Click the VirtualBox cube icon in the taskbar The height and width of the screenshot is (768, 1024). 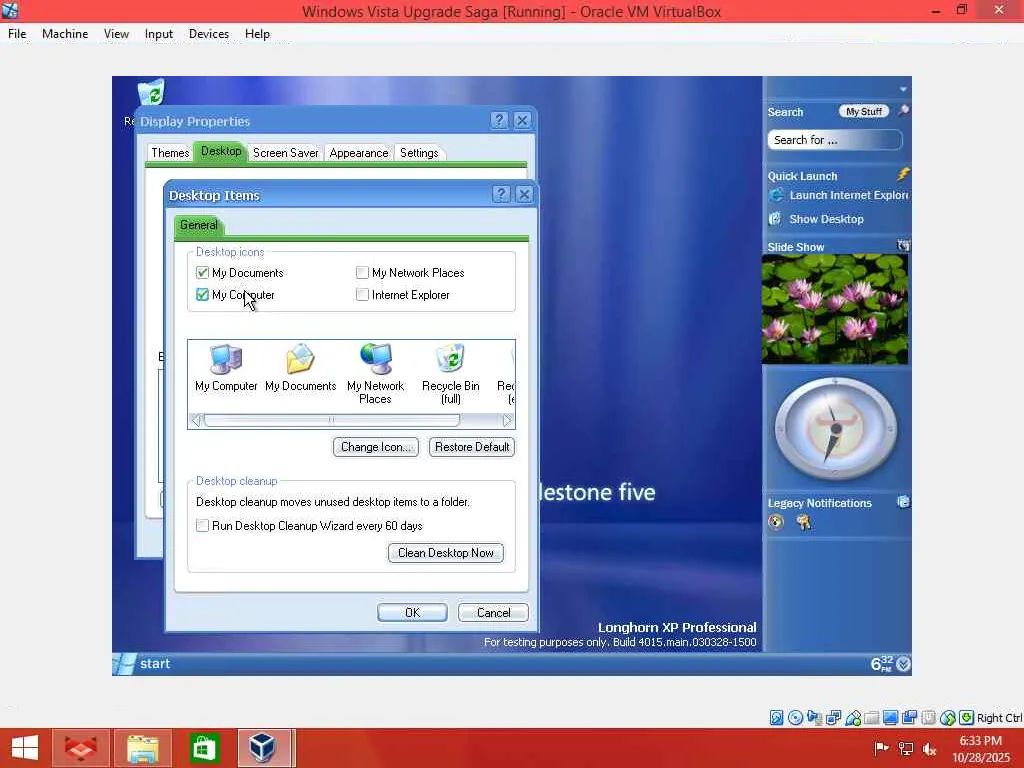pos(264,748)
